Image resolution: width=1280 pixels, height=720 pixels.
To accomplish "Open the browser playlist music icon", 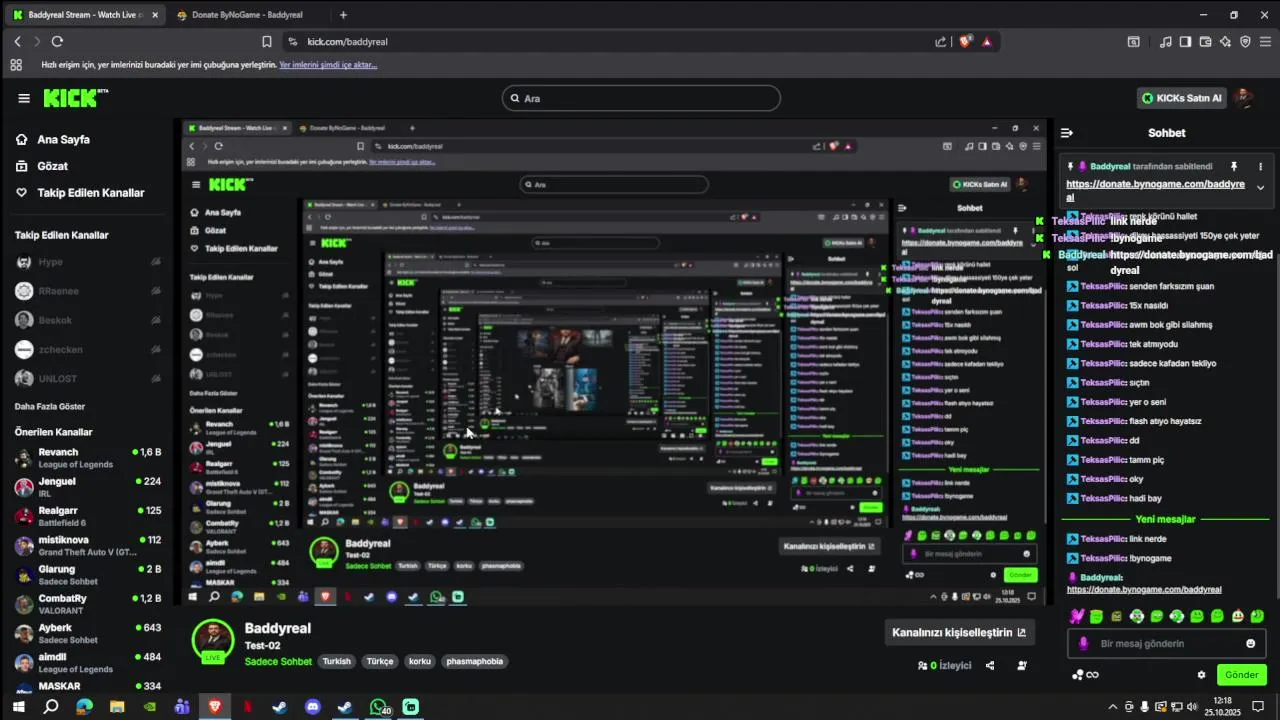I will (1165, 42).
